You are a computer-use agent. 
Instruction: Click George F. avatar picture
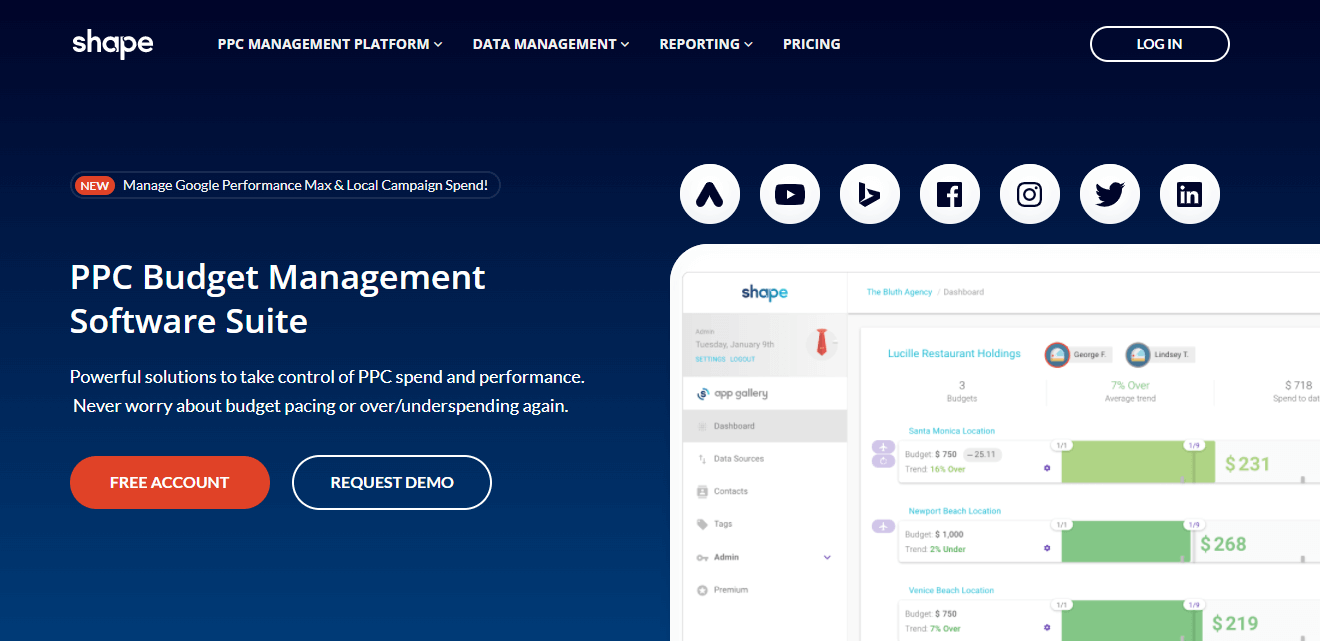[x=1057, y=354]
